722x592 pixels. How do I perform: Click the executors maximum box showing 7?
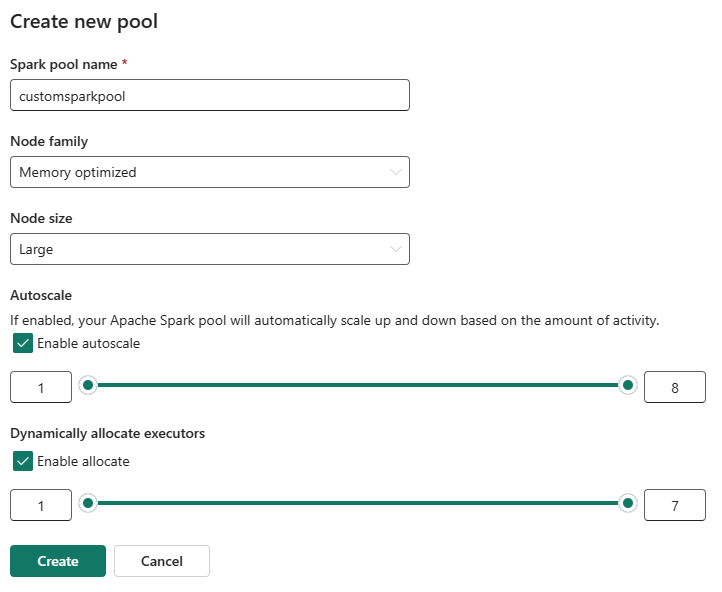pos(675,505)
